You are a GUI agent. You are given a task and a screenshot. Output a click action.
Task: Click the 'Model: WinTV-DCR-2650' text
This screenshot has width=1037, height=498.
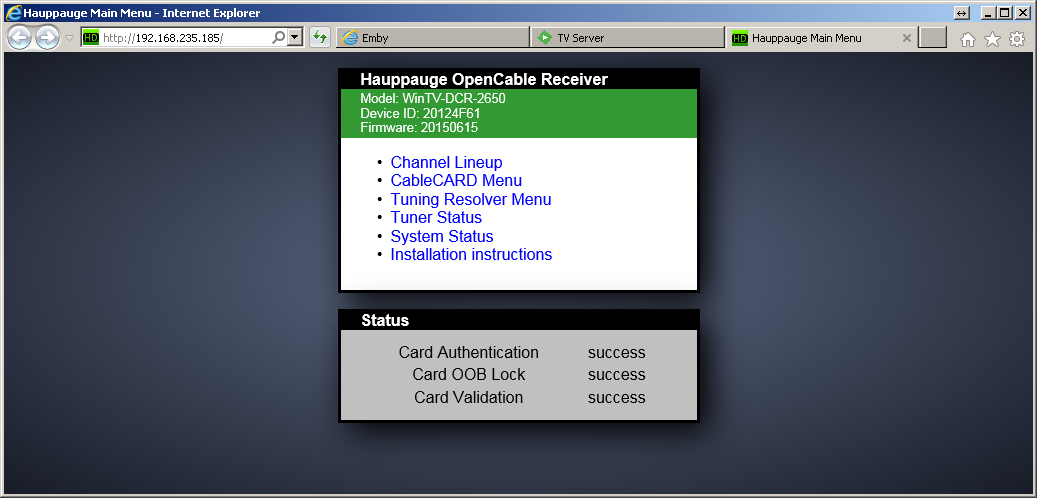coord(433,99)
